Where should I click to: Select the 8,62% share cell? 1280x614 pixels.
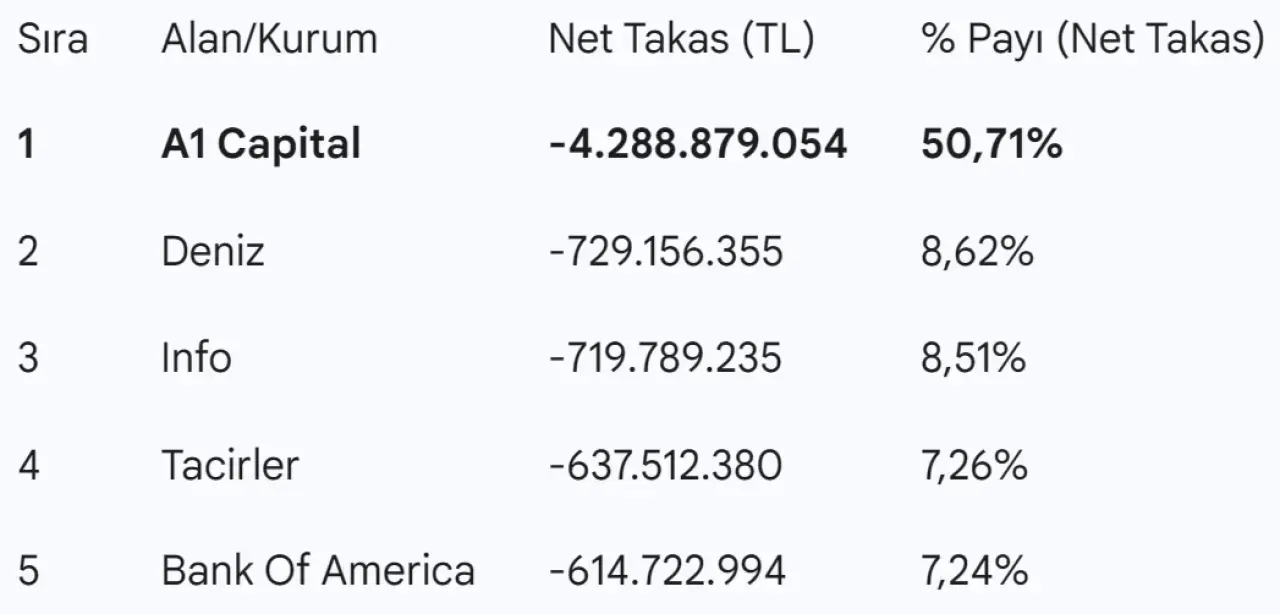coord(977,251)
